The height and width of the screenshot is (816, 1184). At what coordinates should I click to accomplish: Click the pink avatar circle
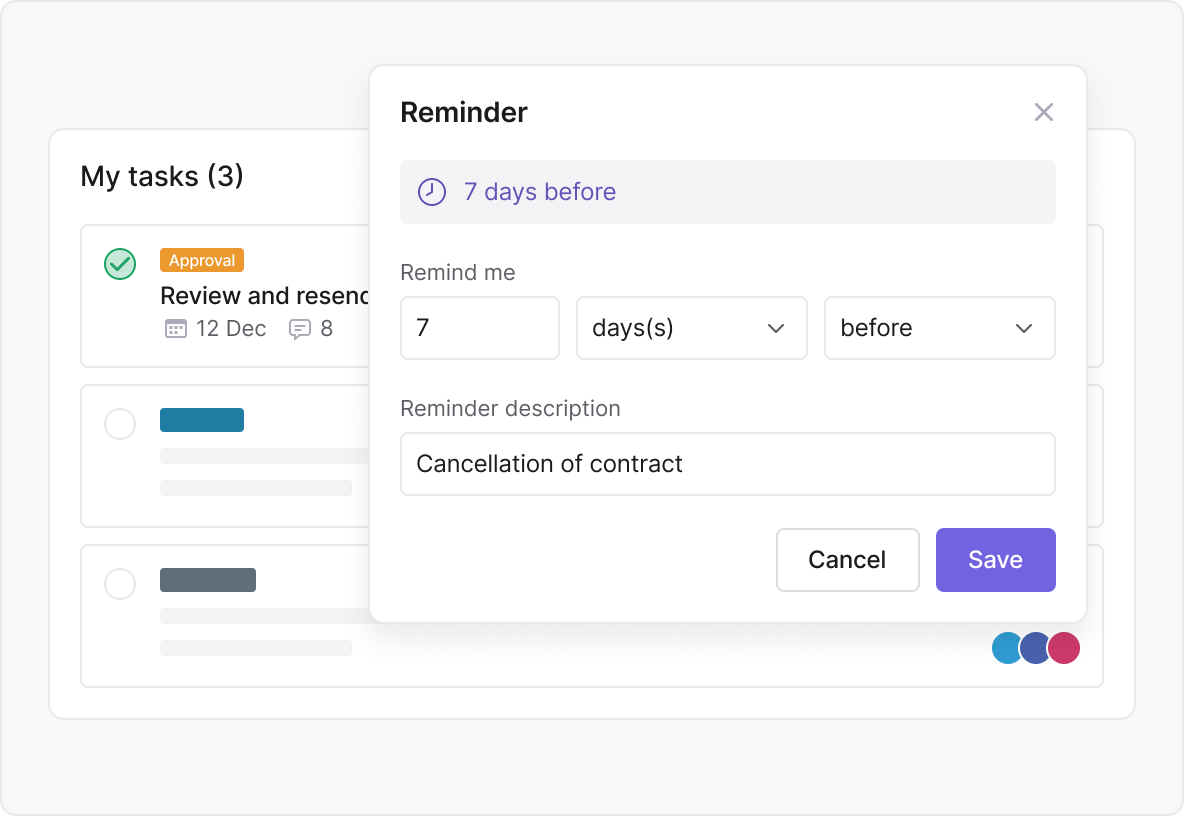click(x=1064, y=648)
